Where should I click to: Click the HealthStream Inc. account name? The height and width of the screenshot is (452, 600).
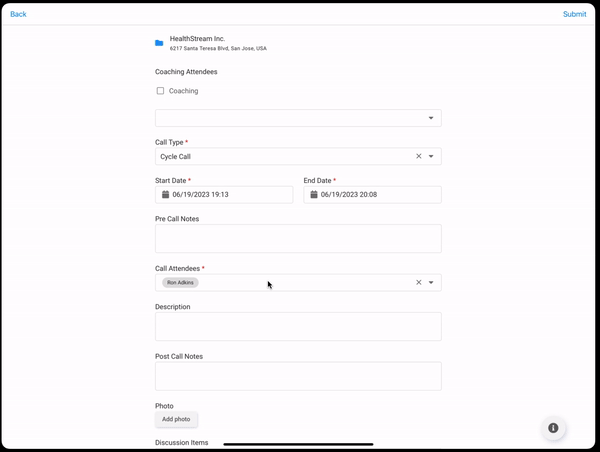pyautogui.click(x=197, y=38)
